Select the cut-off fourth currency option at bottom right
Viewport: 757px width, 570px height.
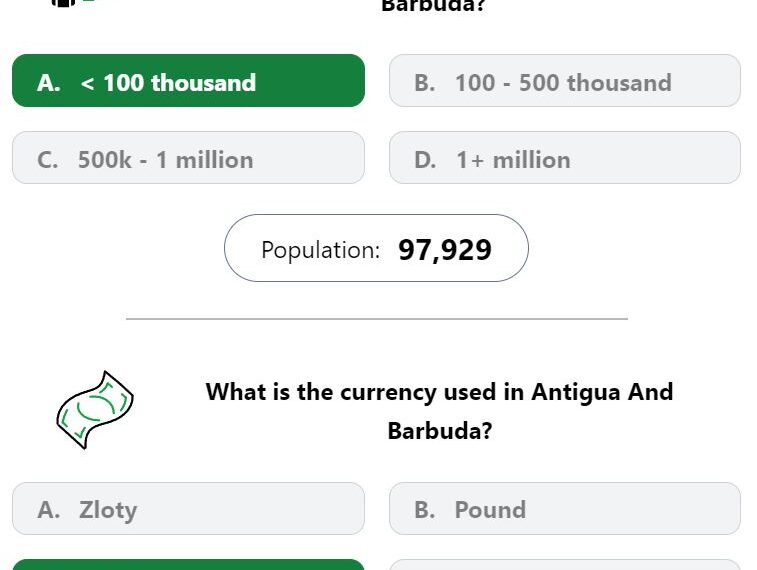click(x=564, y=565)
